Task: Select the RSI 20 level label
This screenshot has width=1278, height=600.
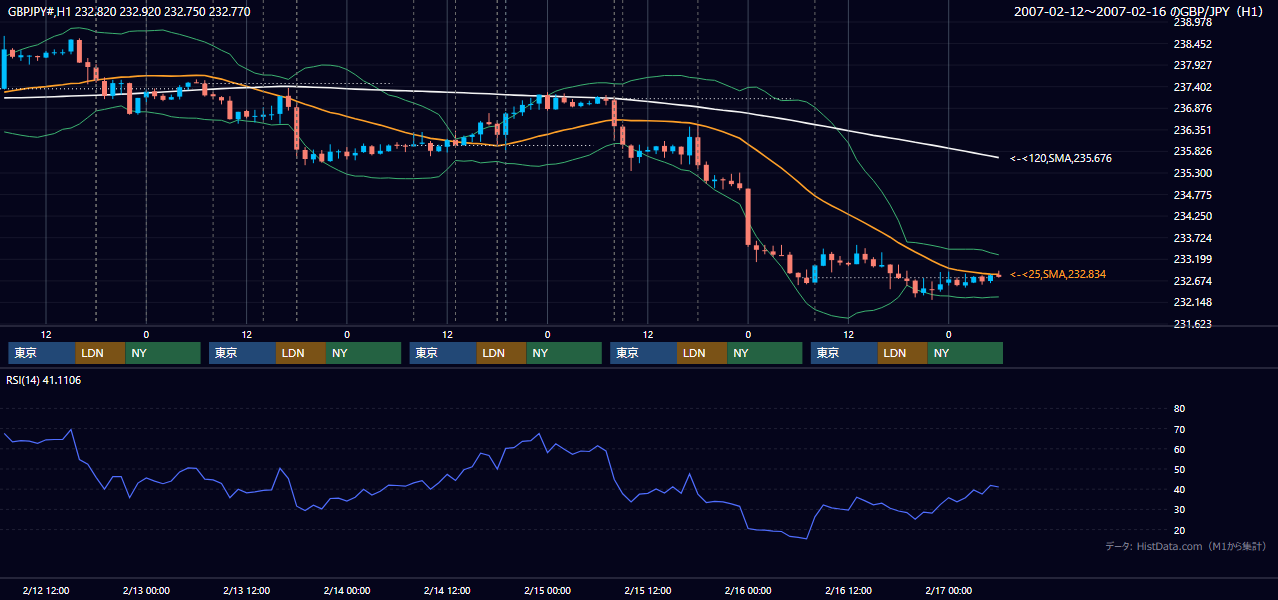Action: coord(1179,530)
